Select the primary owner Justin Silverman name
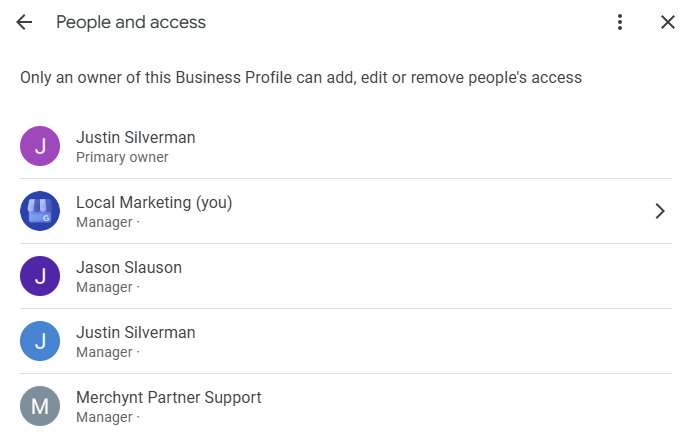This screenshot has width=691, height=448. 136,137
